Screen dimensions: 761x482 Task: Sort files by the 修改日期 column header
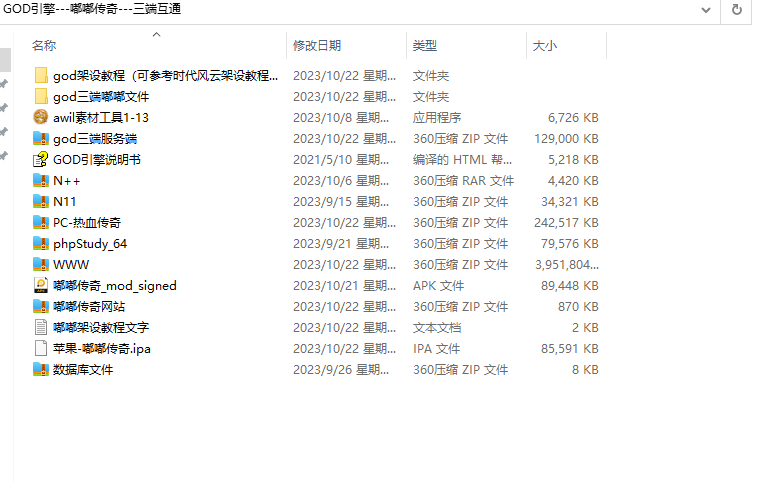[x=317, y=46]
